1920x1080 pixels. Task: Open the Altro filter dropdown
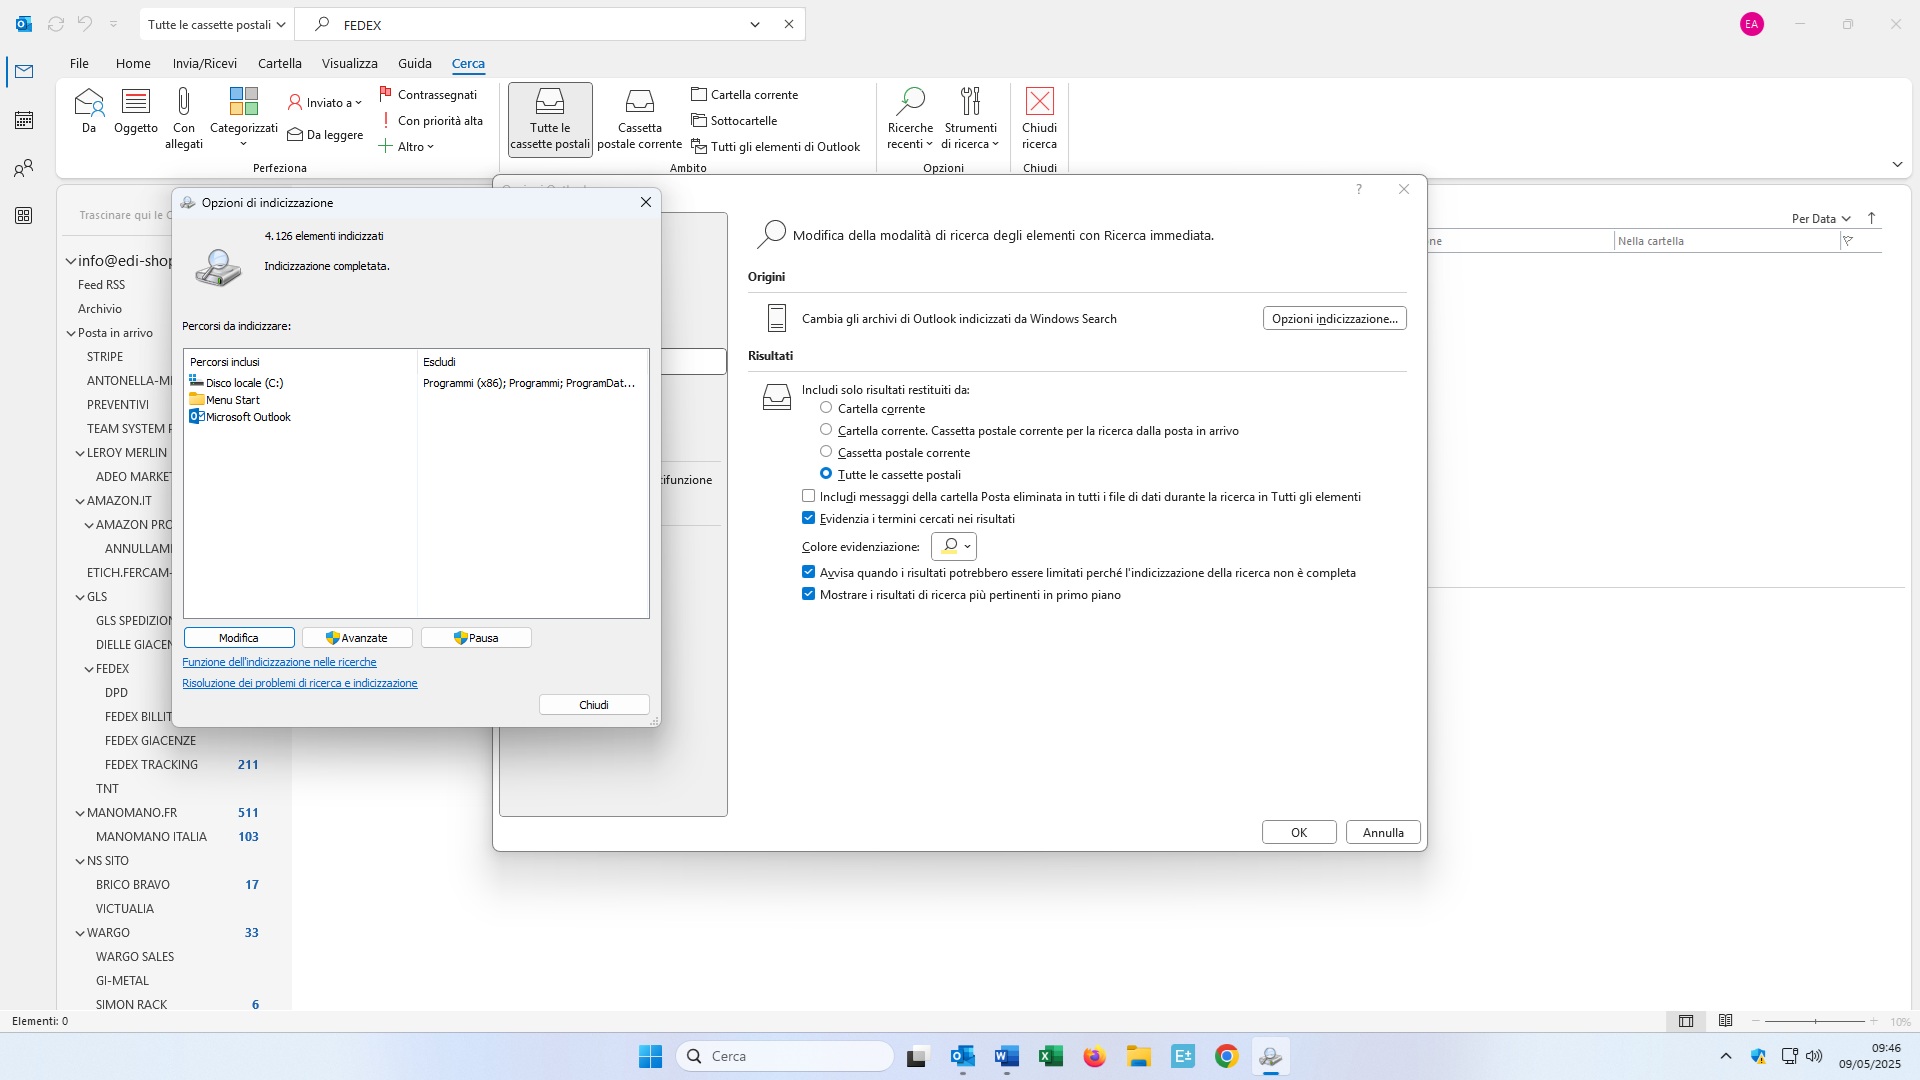[407, 146]
